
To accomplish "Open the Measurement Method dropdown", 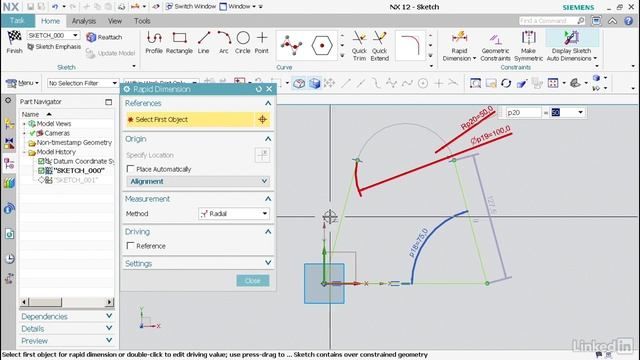I will point(234,213).
